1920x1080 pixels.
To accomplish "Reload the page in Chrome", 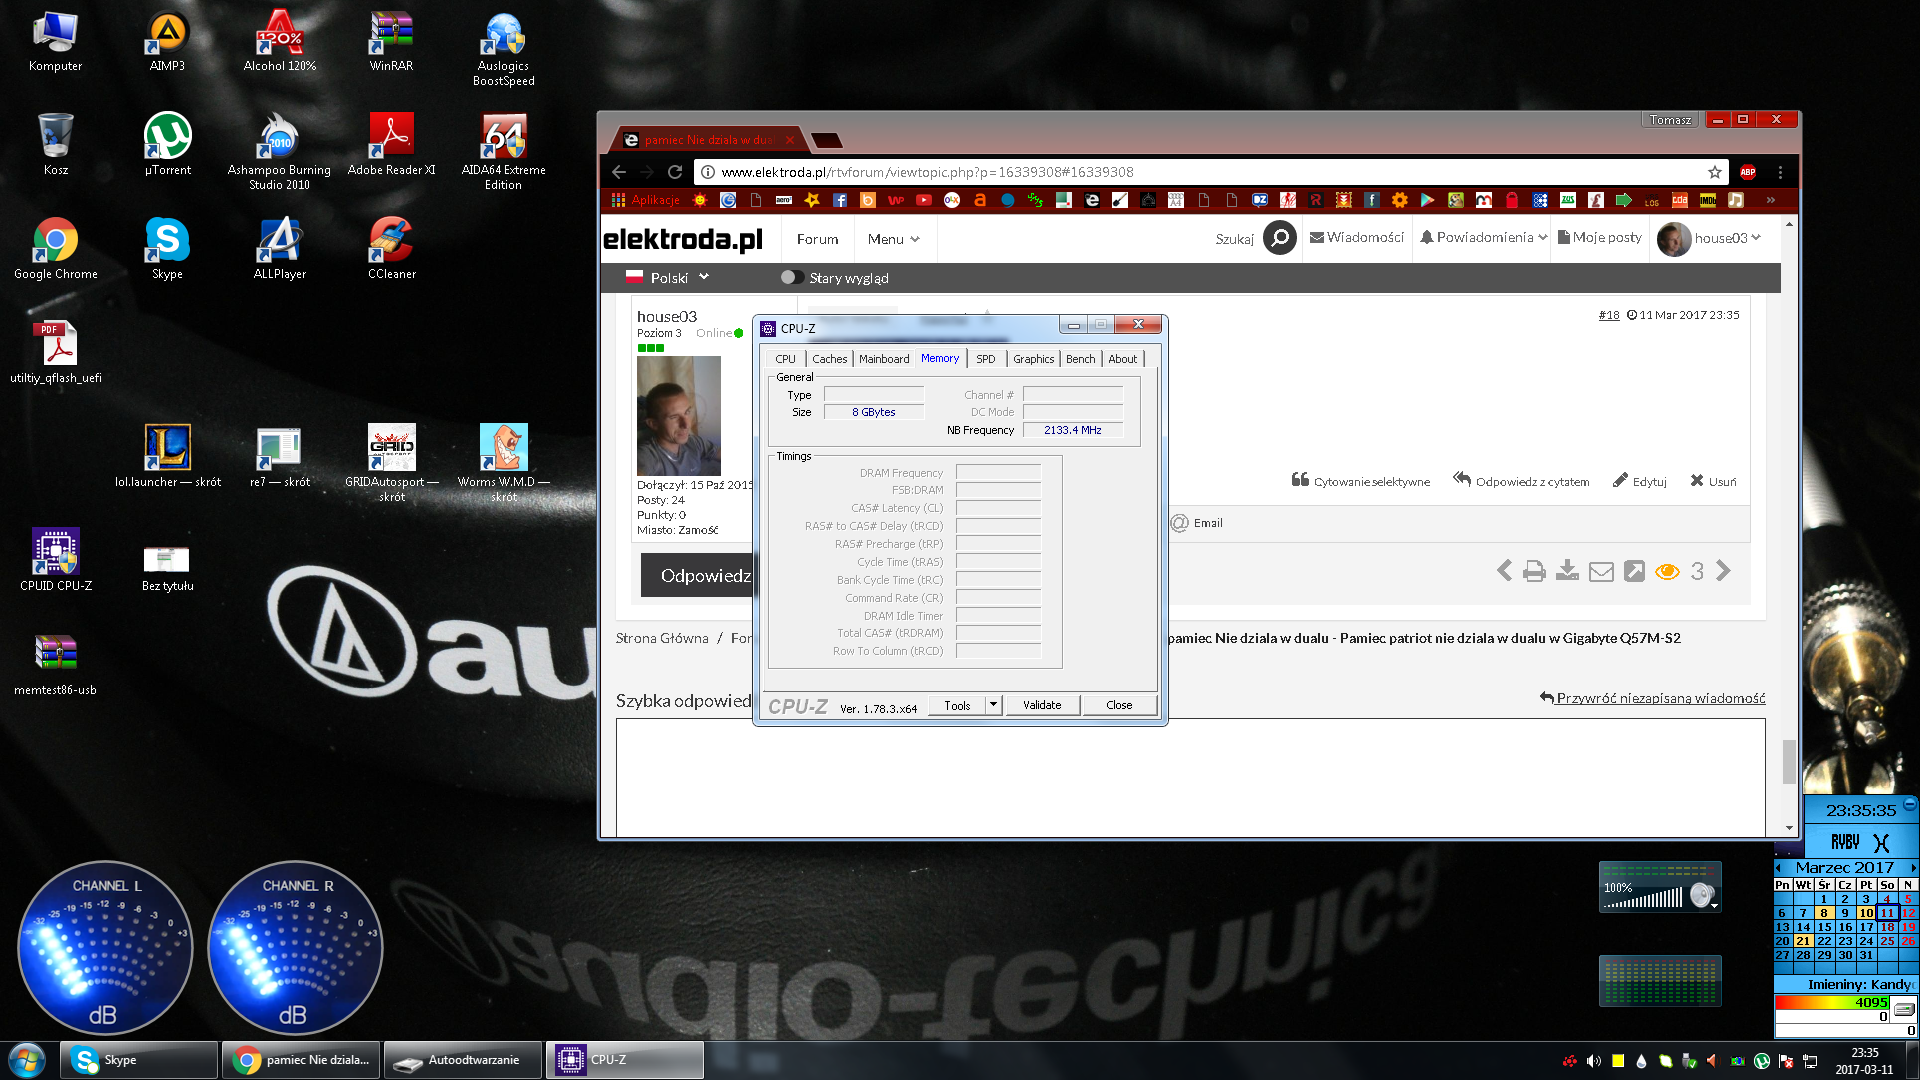I will (675, 172).
